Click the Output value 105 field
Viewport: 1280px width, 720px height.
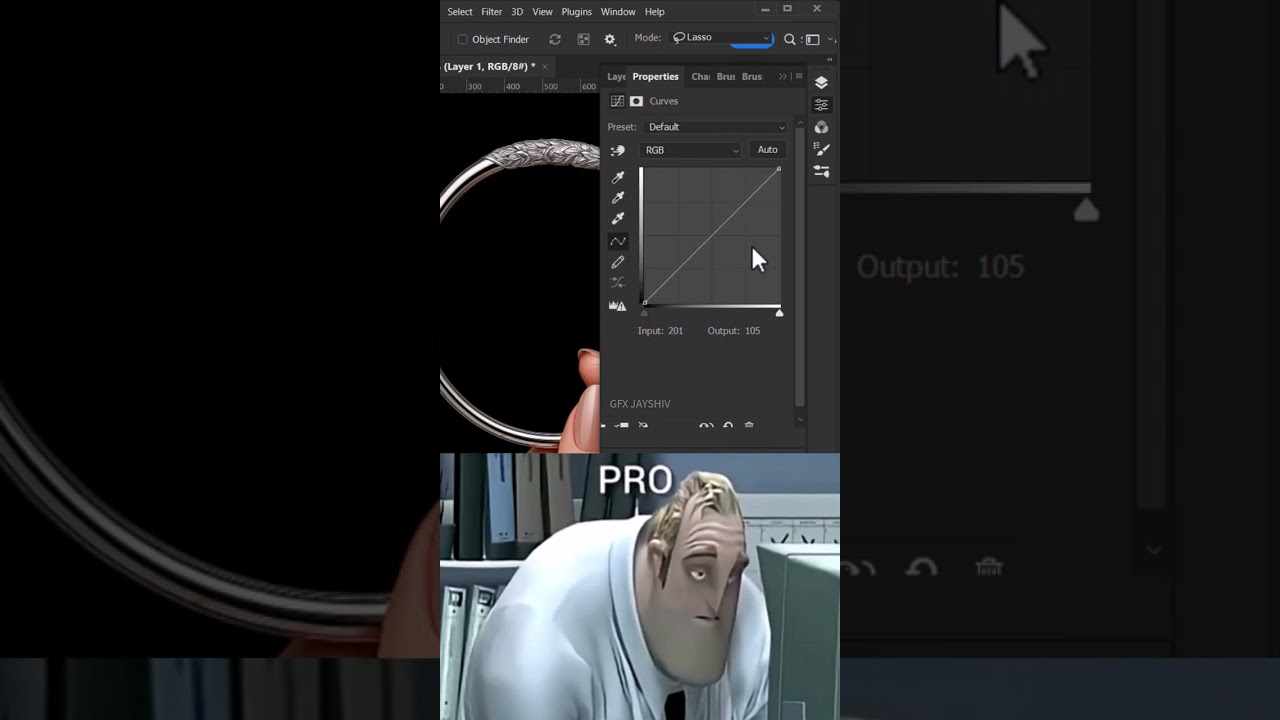752,331
